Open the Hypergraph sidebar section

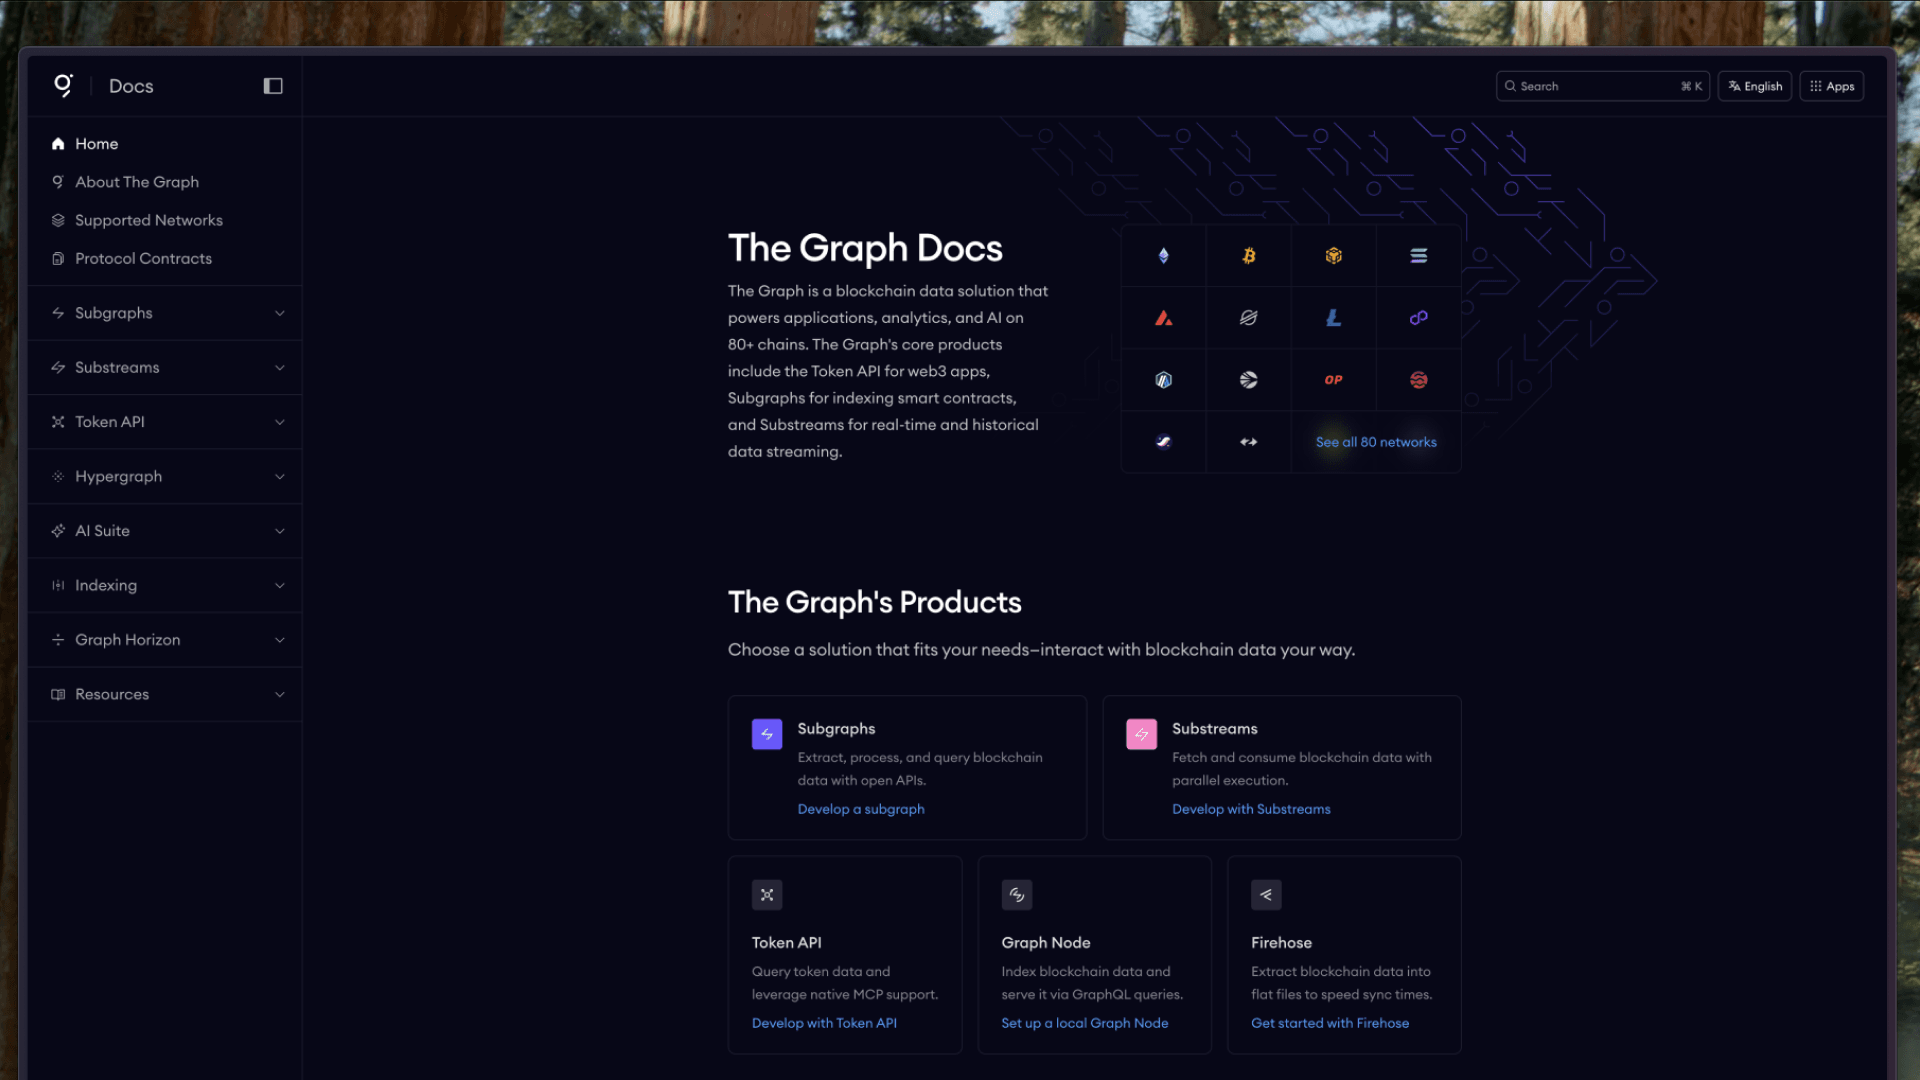click(x=163, y=476)
